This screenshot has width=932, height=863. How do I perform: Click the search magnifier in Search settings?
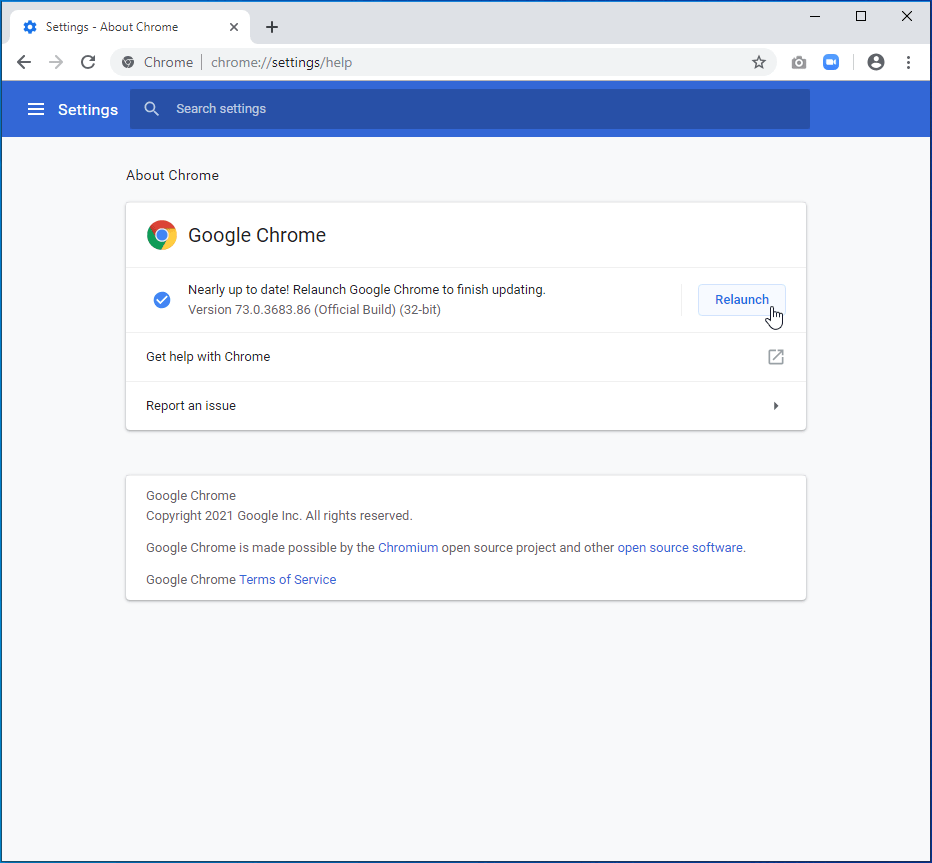click(x=151, y=109)
